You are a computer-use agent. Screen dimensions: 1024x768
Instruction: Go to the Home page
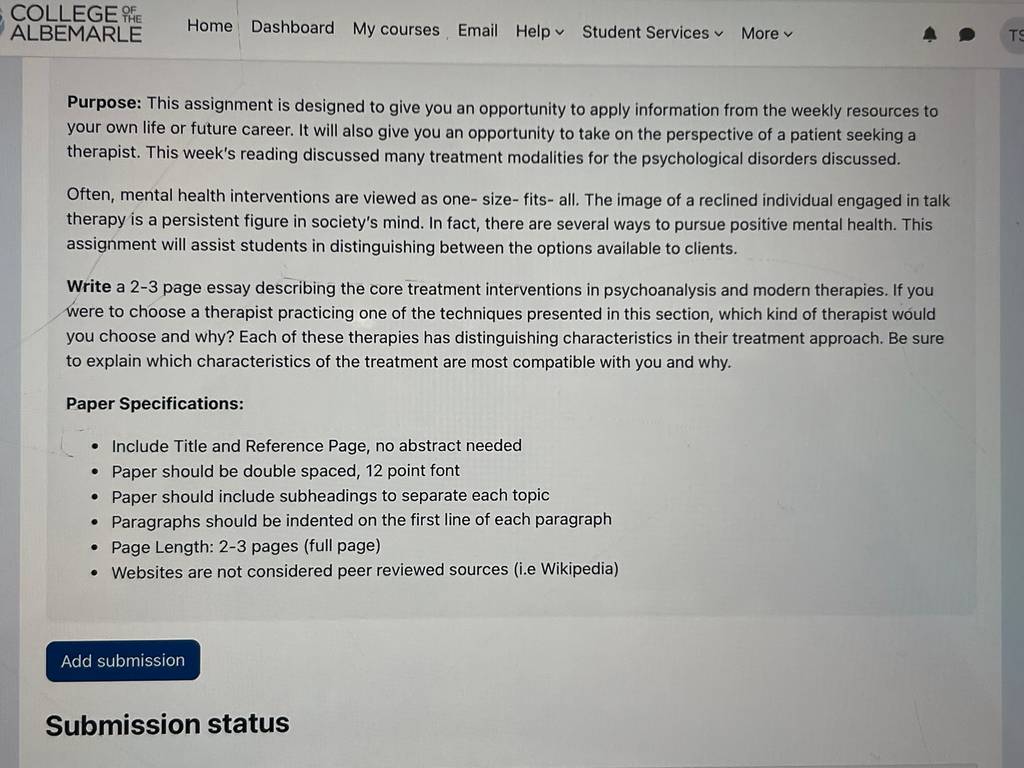[210, 26]
